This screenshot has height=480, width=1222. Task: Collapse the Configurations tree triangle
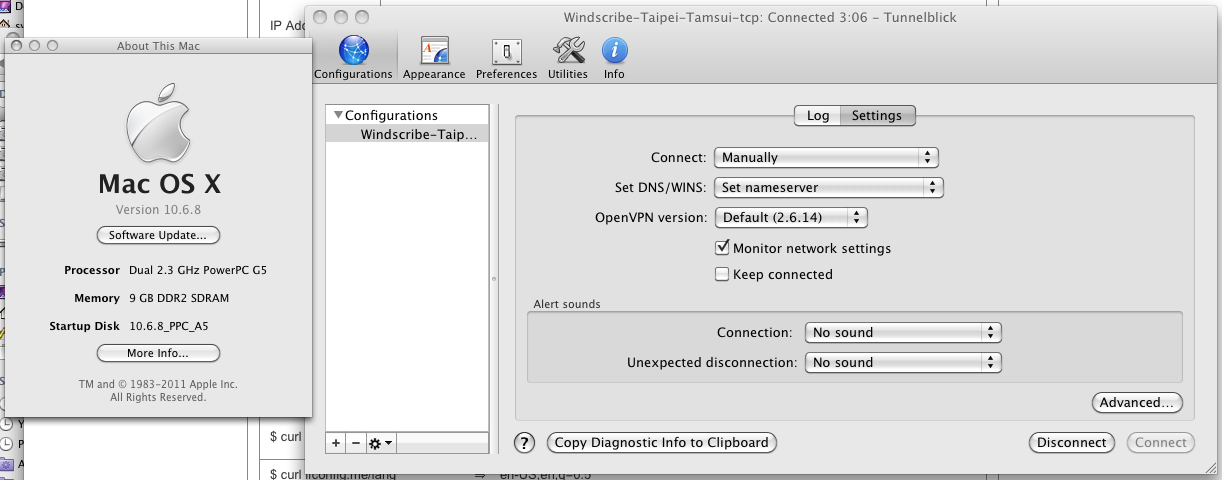[338, 115]
